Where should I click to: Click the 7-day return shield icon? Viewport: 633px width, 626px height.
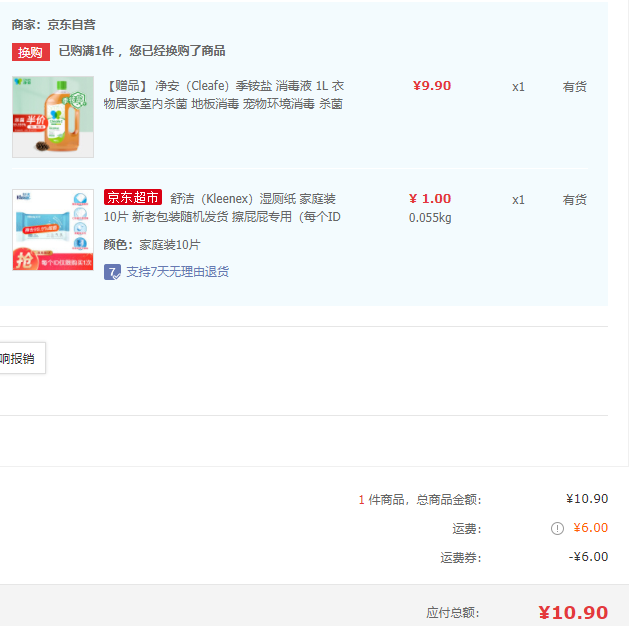[x=112, y=272]
